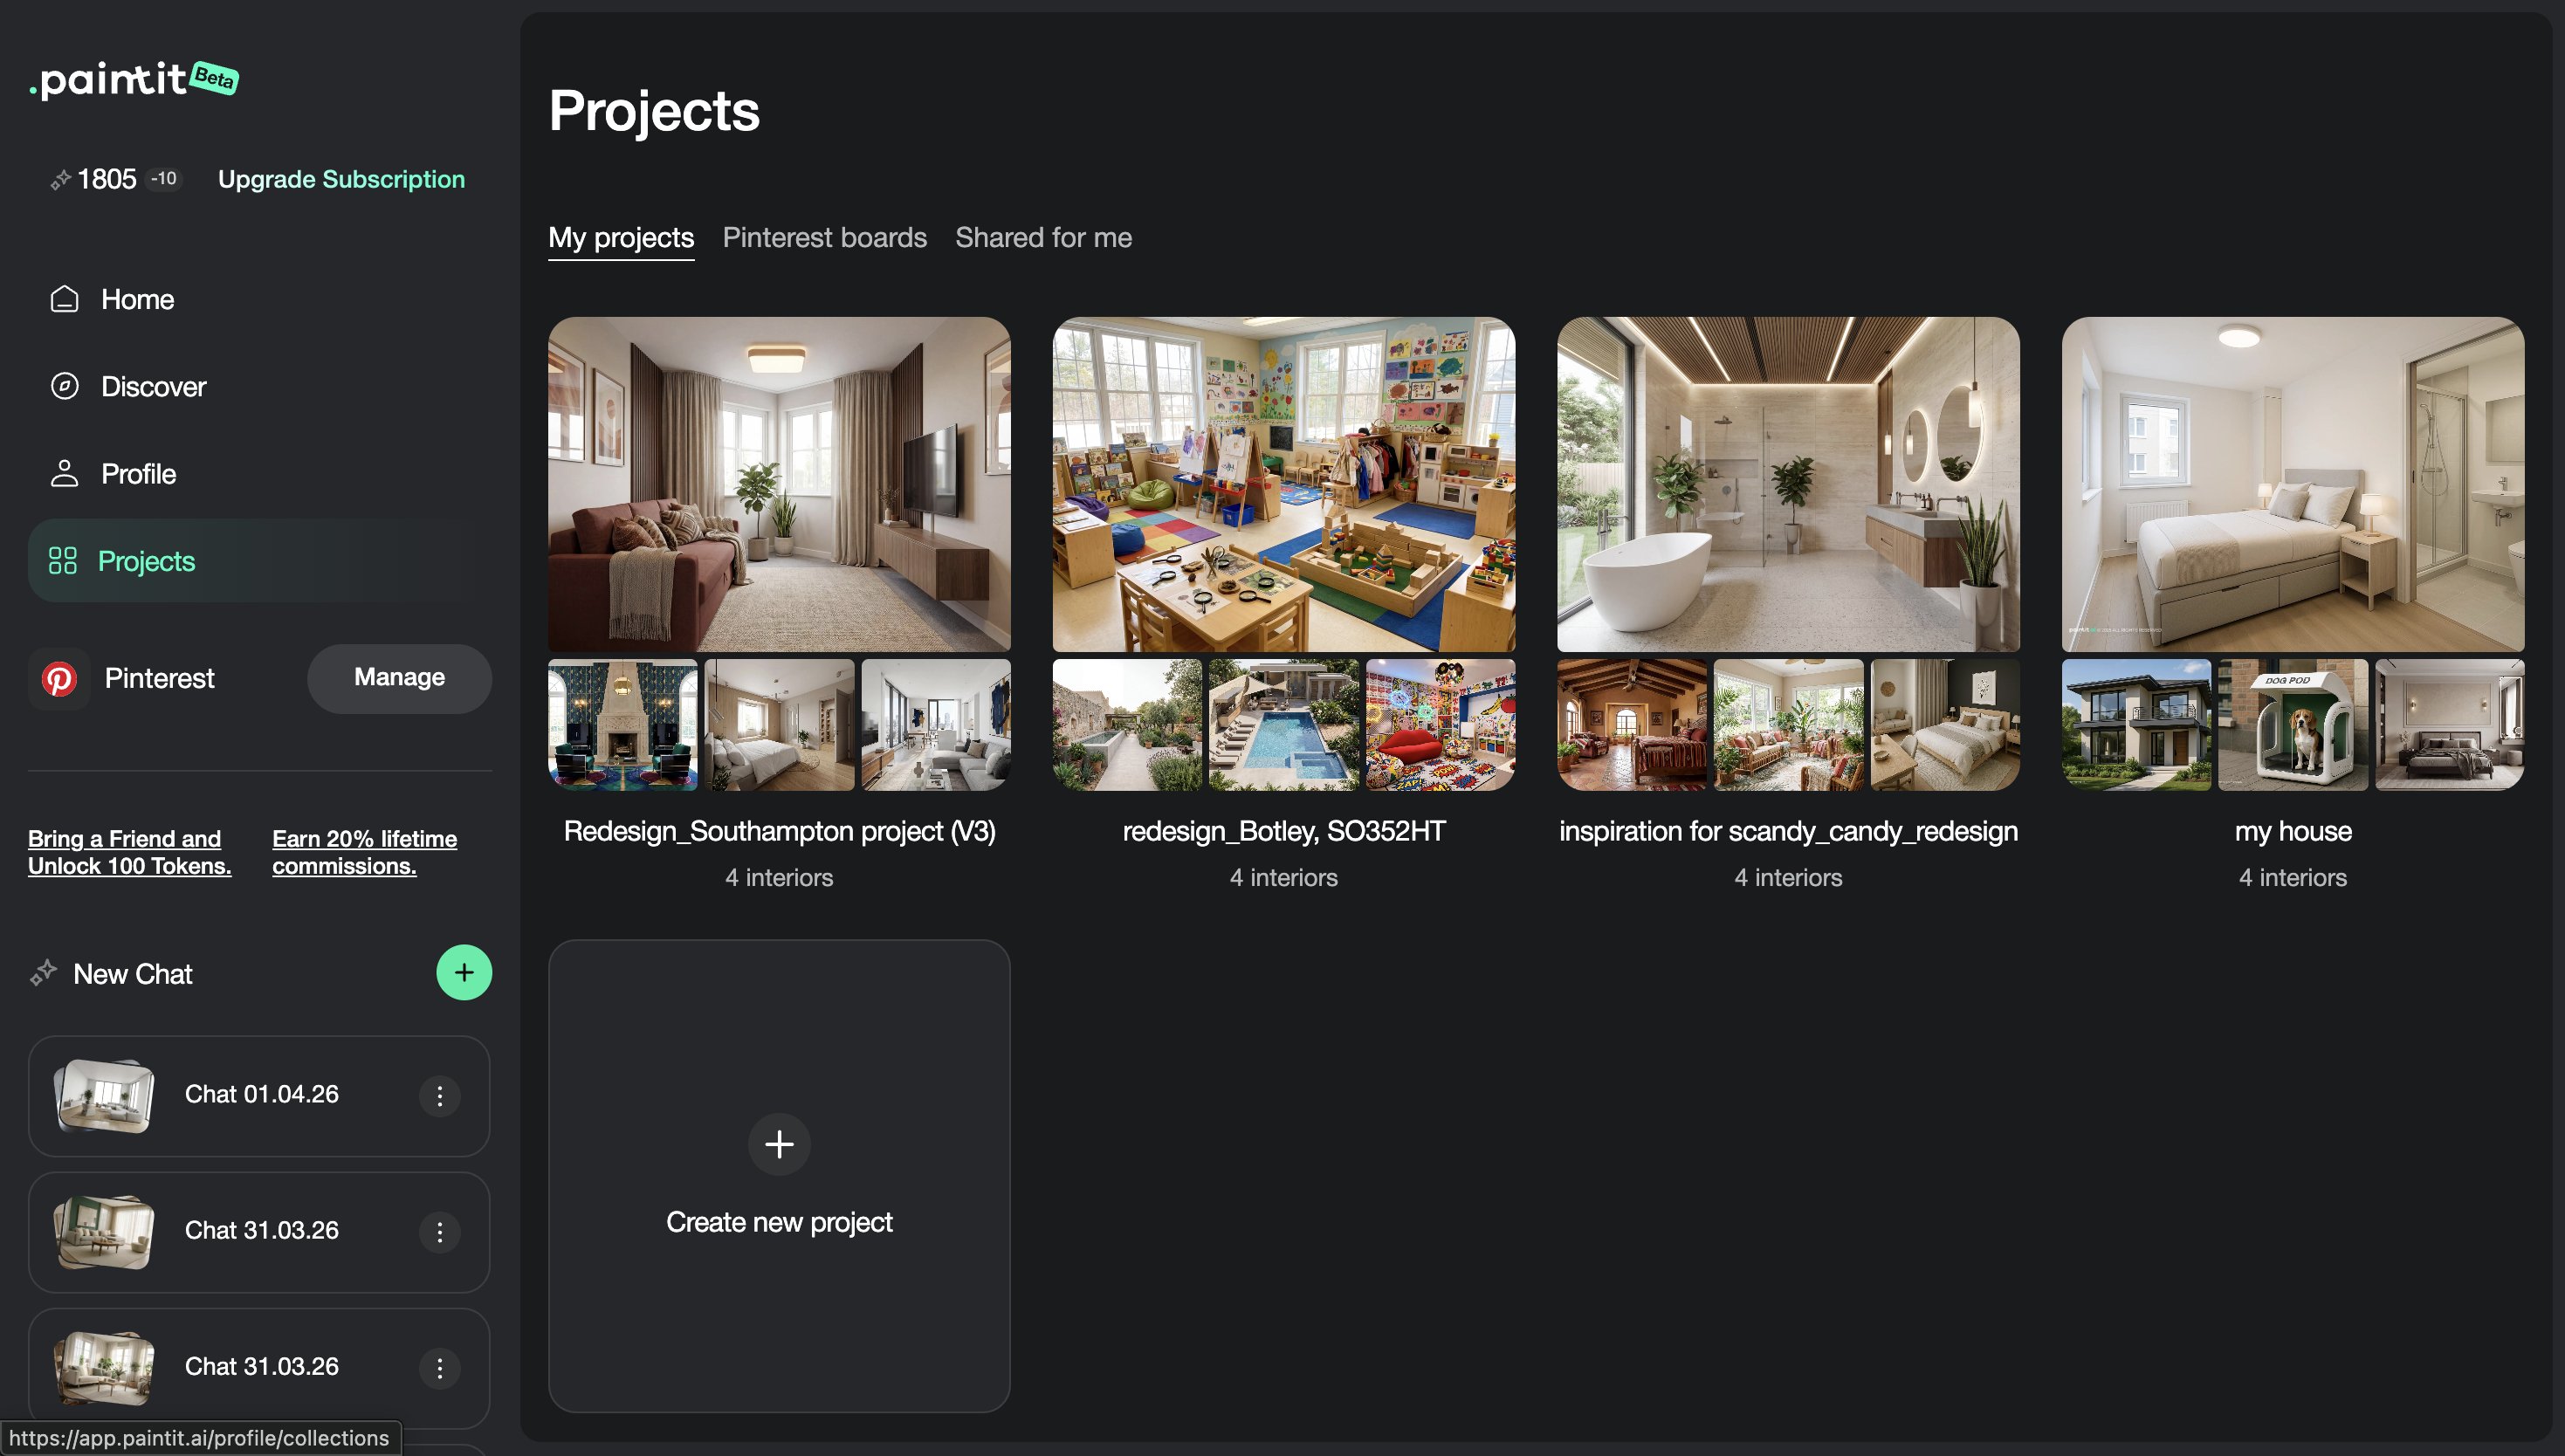2565x1456 pixels.
Task: Start a new chat with the plus icon
Action: (x=463, y=972)
